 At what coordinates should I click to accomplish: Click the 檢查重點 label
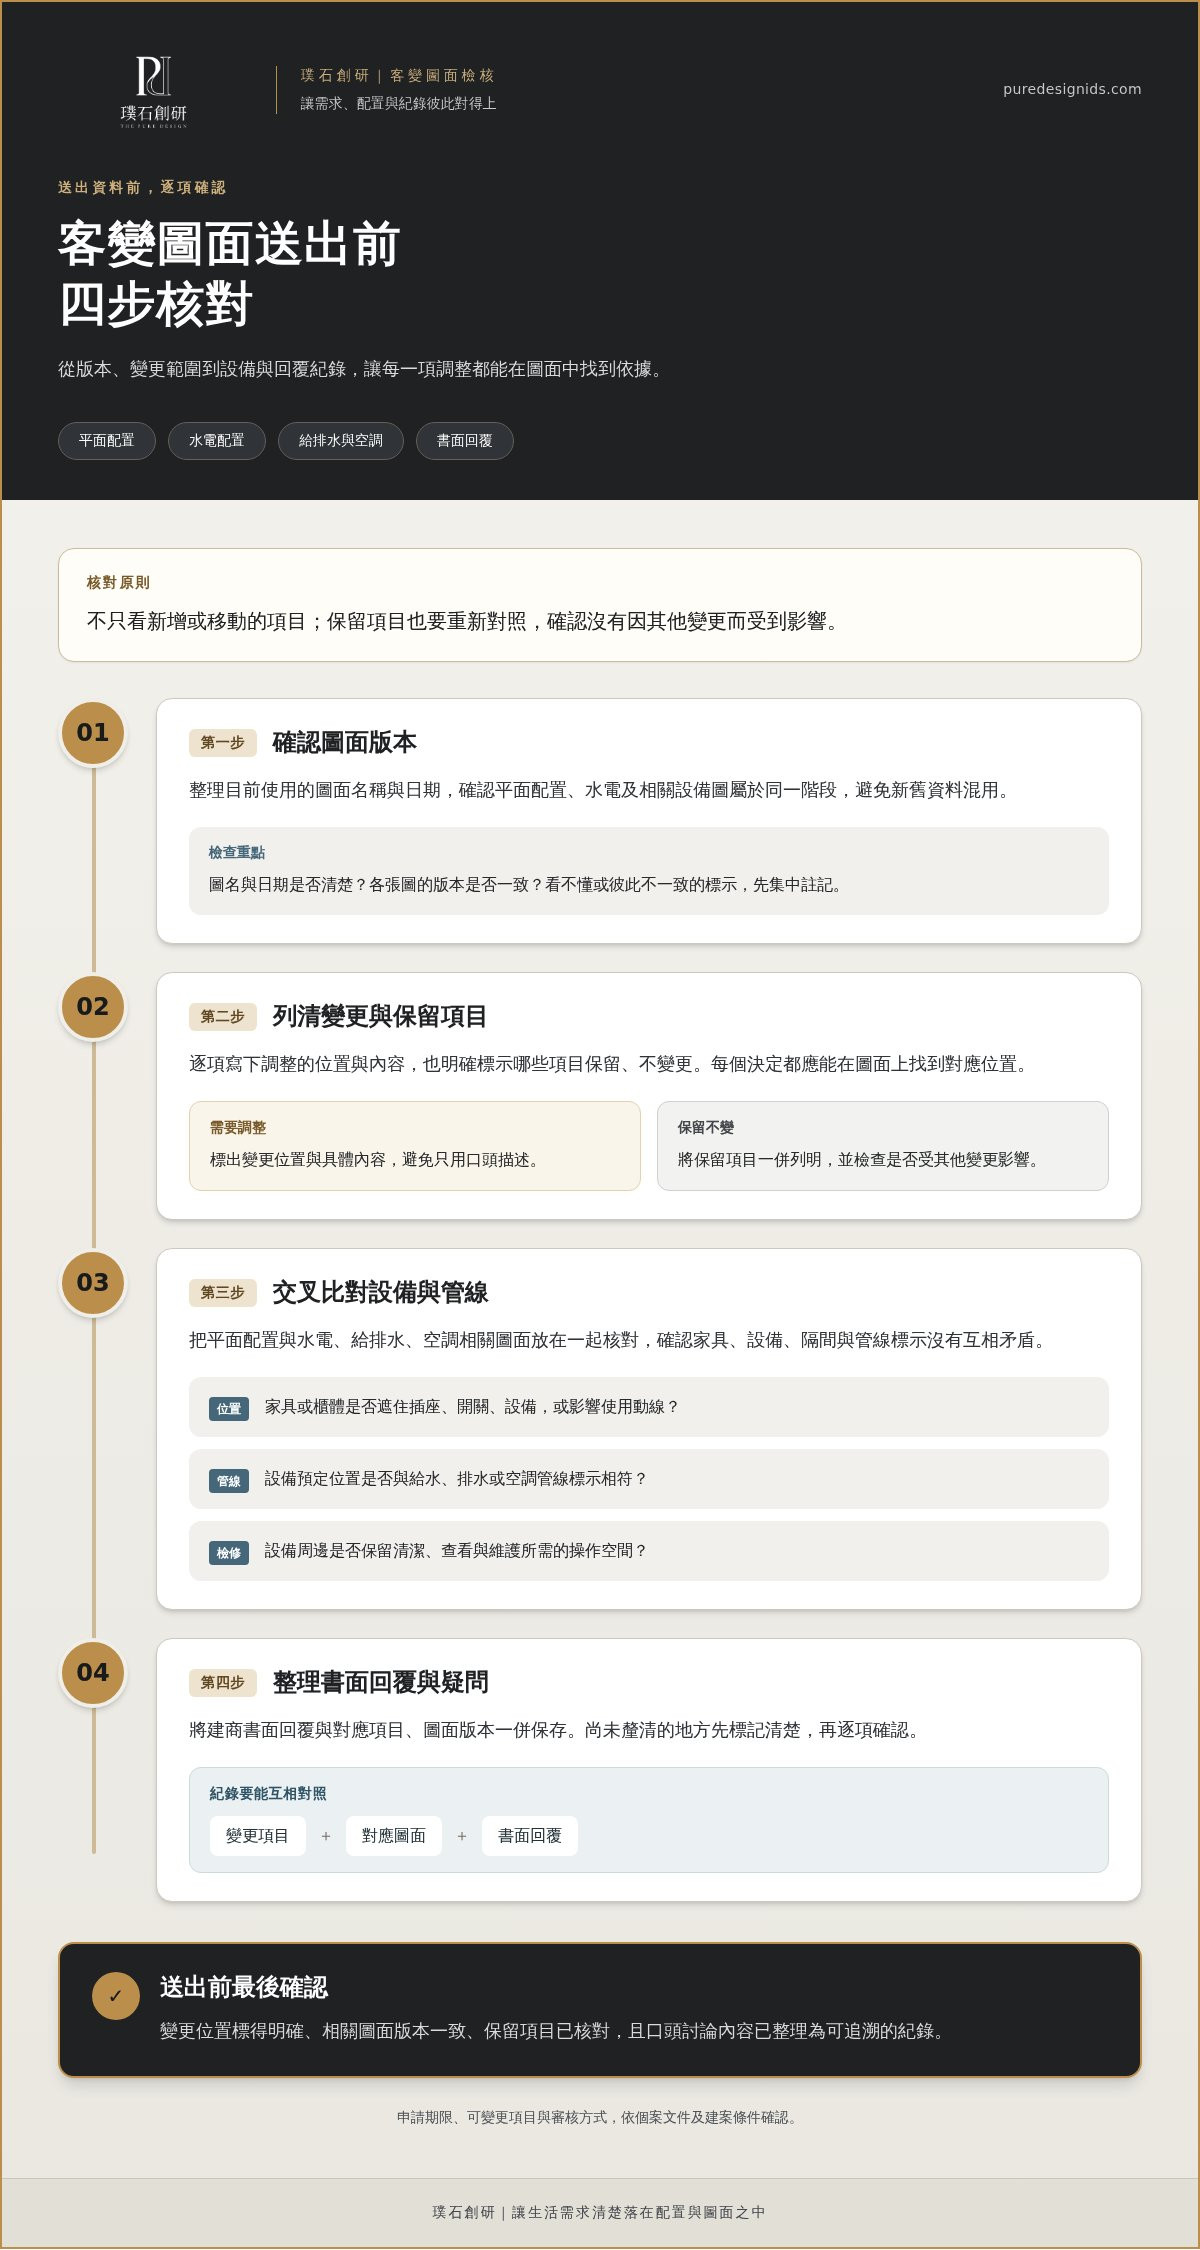[x=237, y=853]
